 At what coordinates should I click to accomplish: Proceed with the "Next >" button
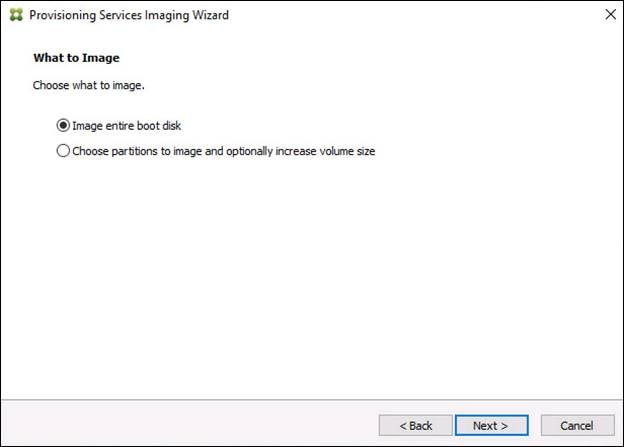click(491, 425)
